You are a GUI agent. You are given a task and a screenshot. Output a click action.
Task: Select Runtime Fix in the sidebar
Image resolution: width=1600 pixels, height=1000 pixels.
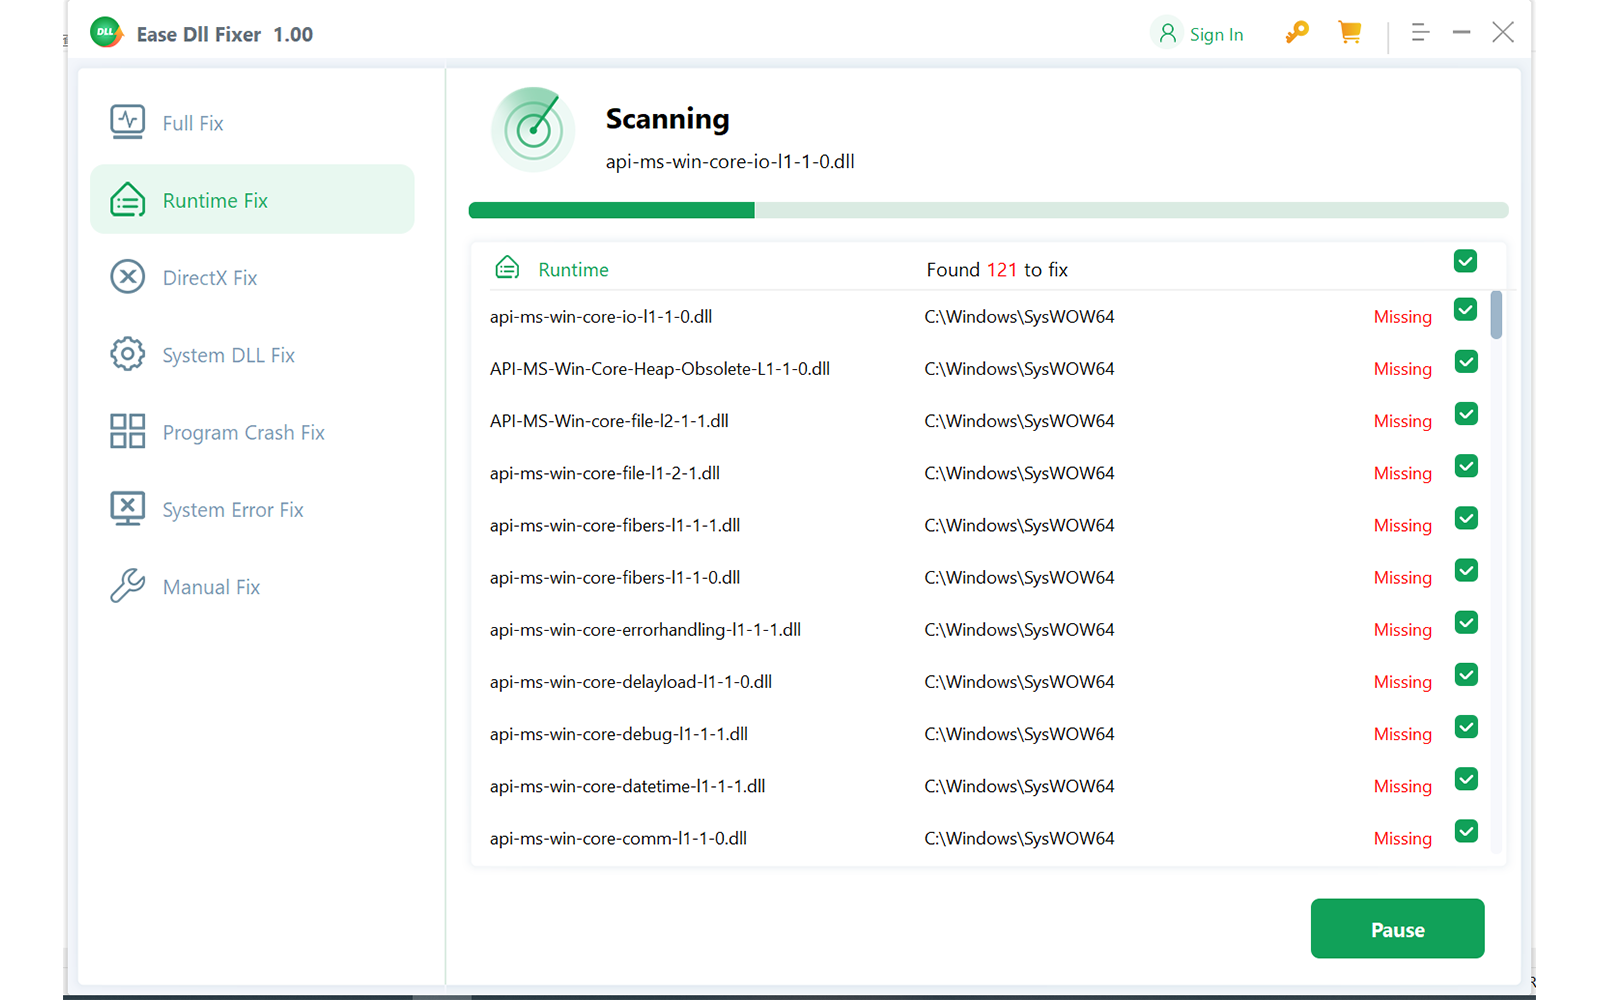point(252,200)
